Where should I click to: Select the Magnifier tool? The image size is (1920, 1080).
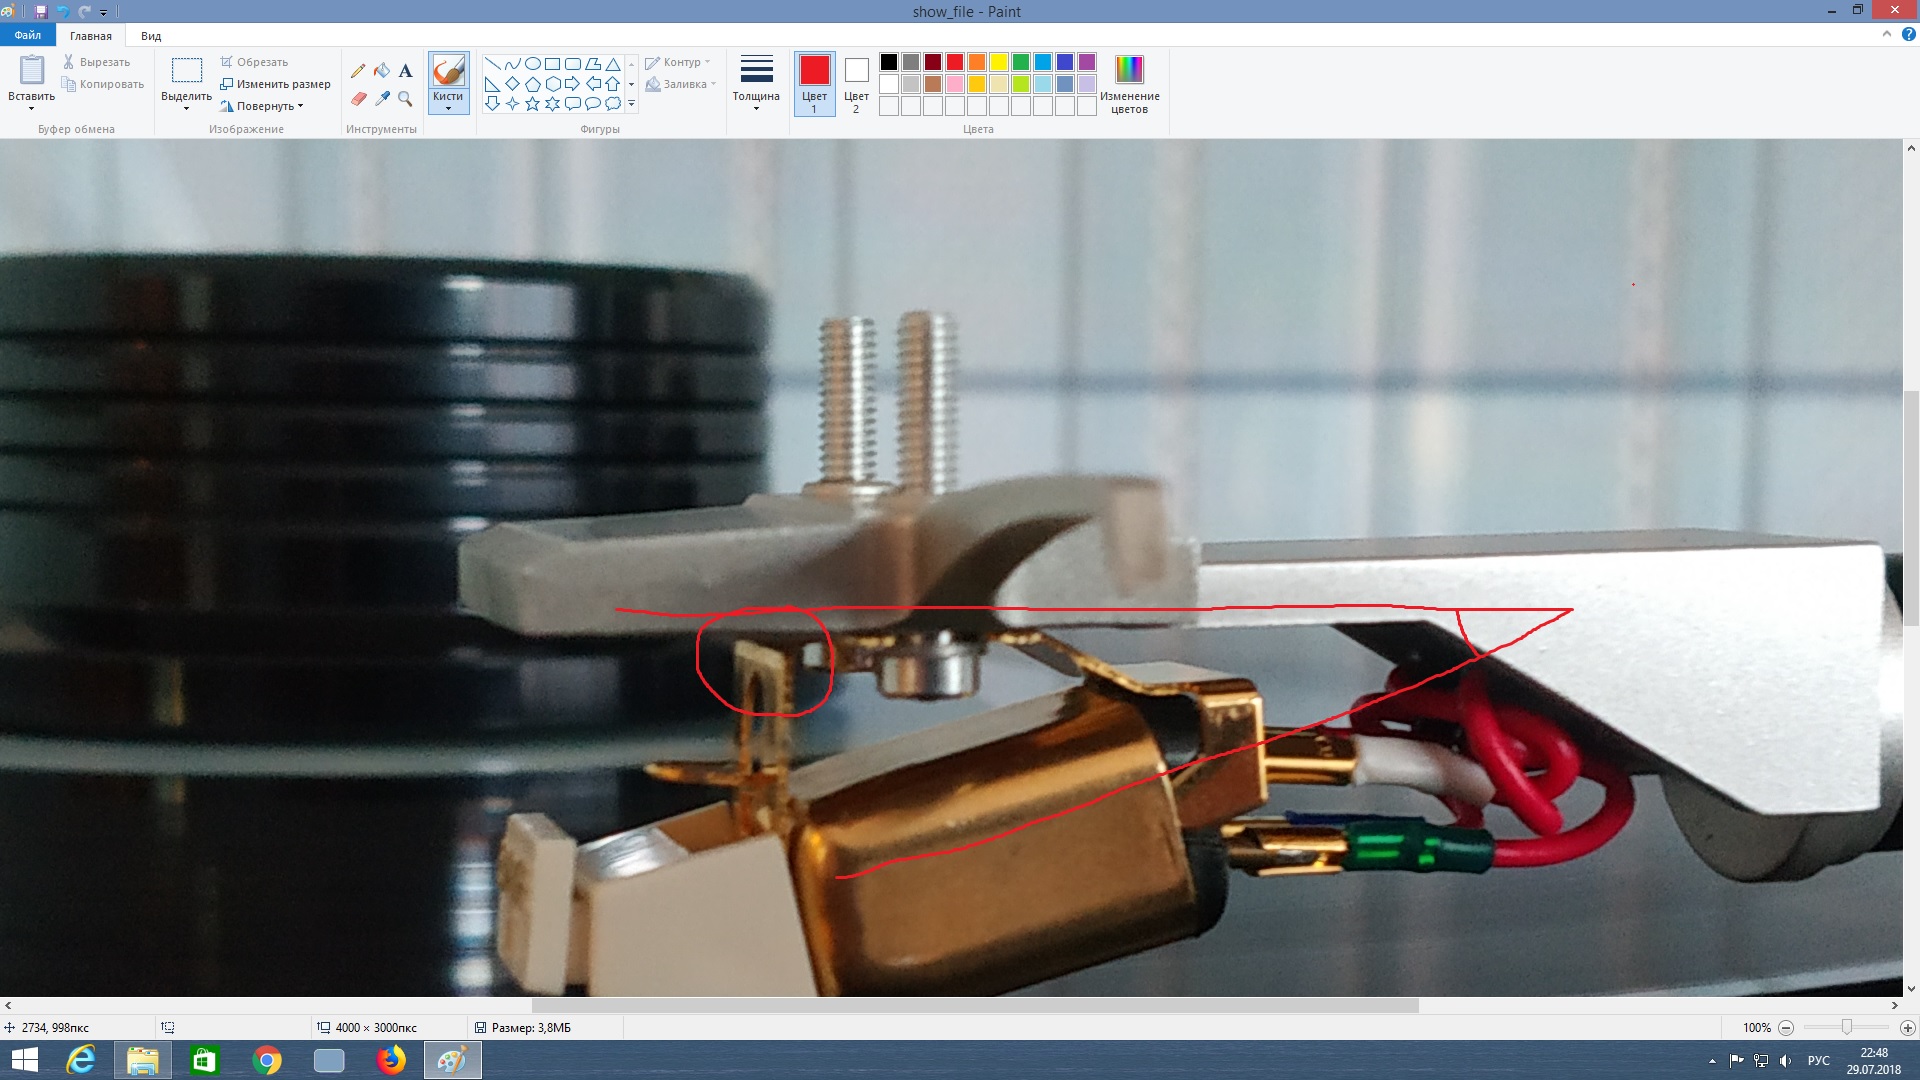pos(405,98)
